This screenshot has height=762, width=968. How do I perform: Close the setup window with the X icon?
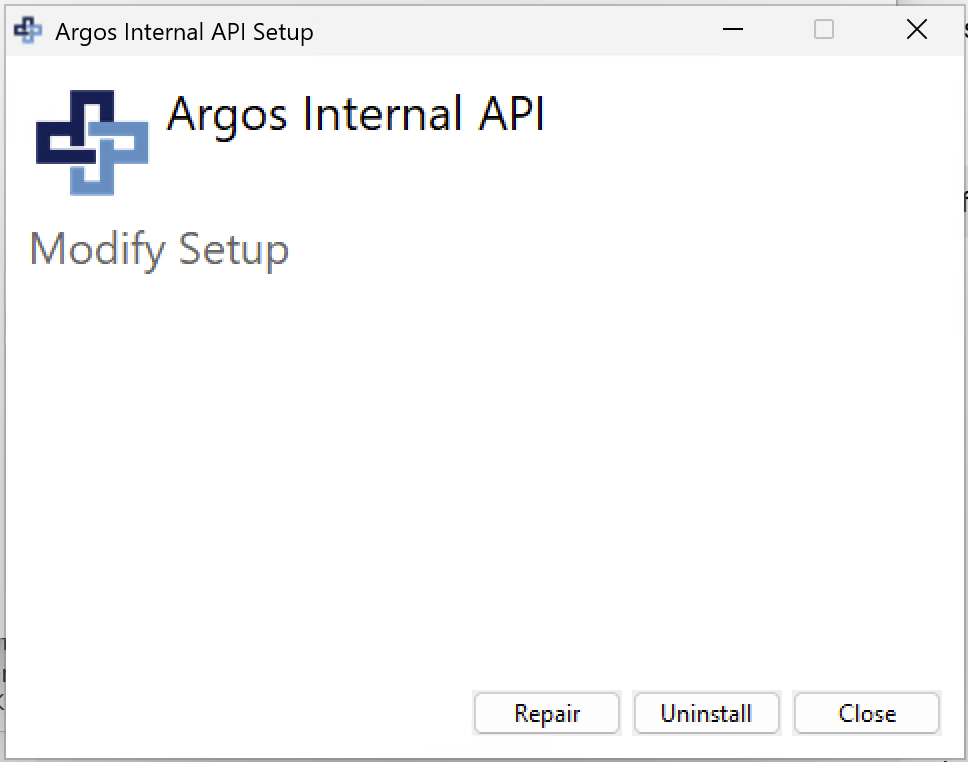pos(916,29)
